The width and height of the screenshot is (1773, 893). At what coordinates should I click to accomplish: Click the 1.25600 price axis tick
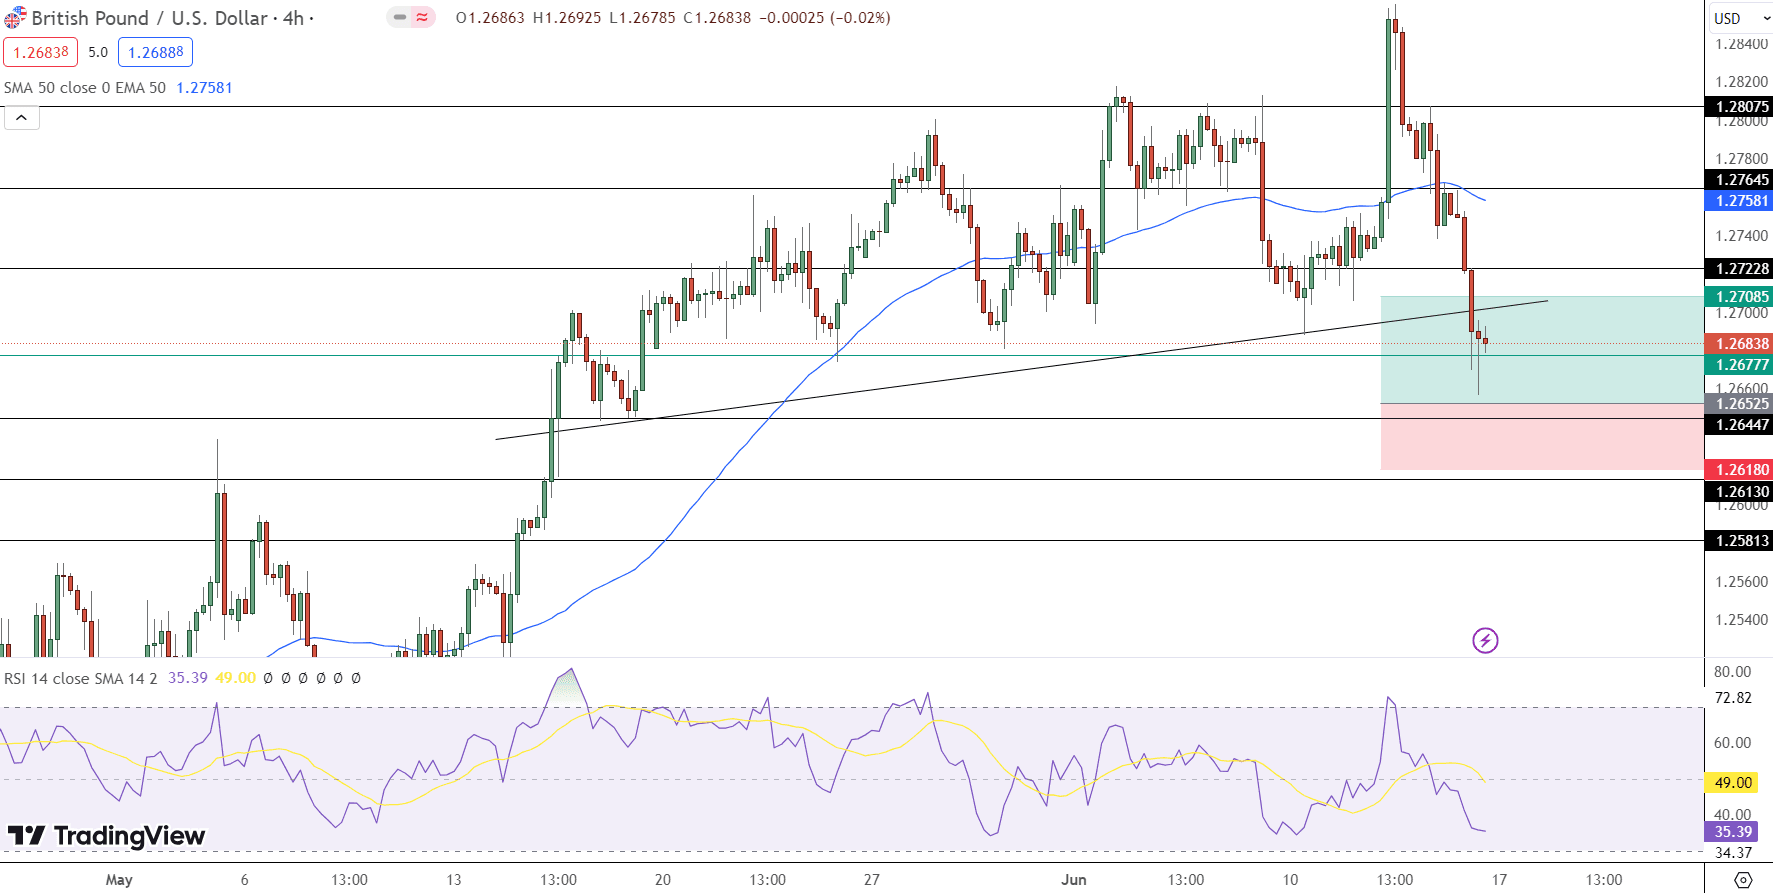[1741, 582]
